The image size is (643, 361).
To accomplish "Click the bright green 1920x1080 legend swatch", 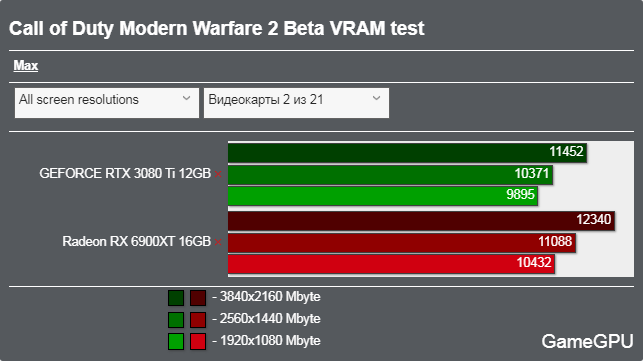I will (x=176, y=342).
